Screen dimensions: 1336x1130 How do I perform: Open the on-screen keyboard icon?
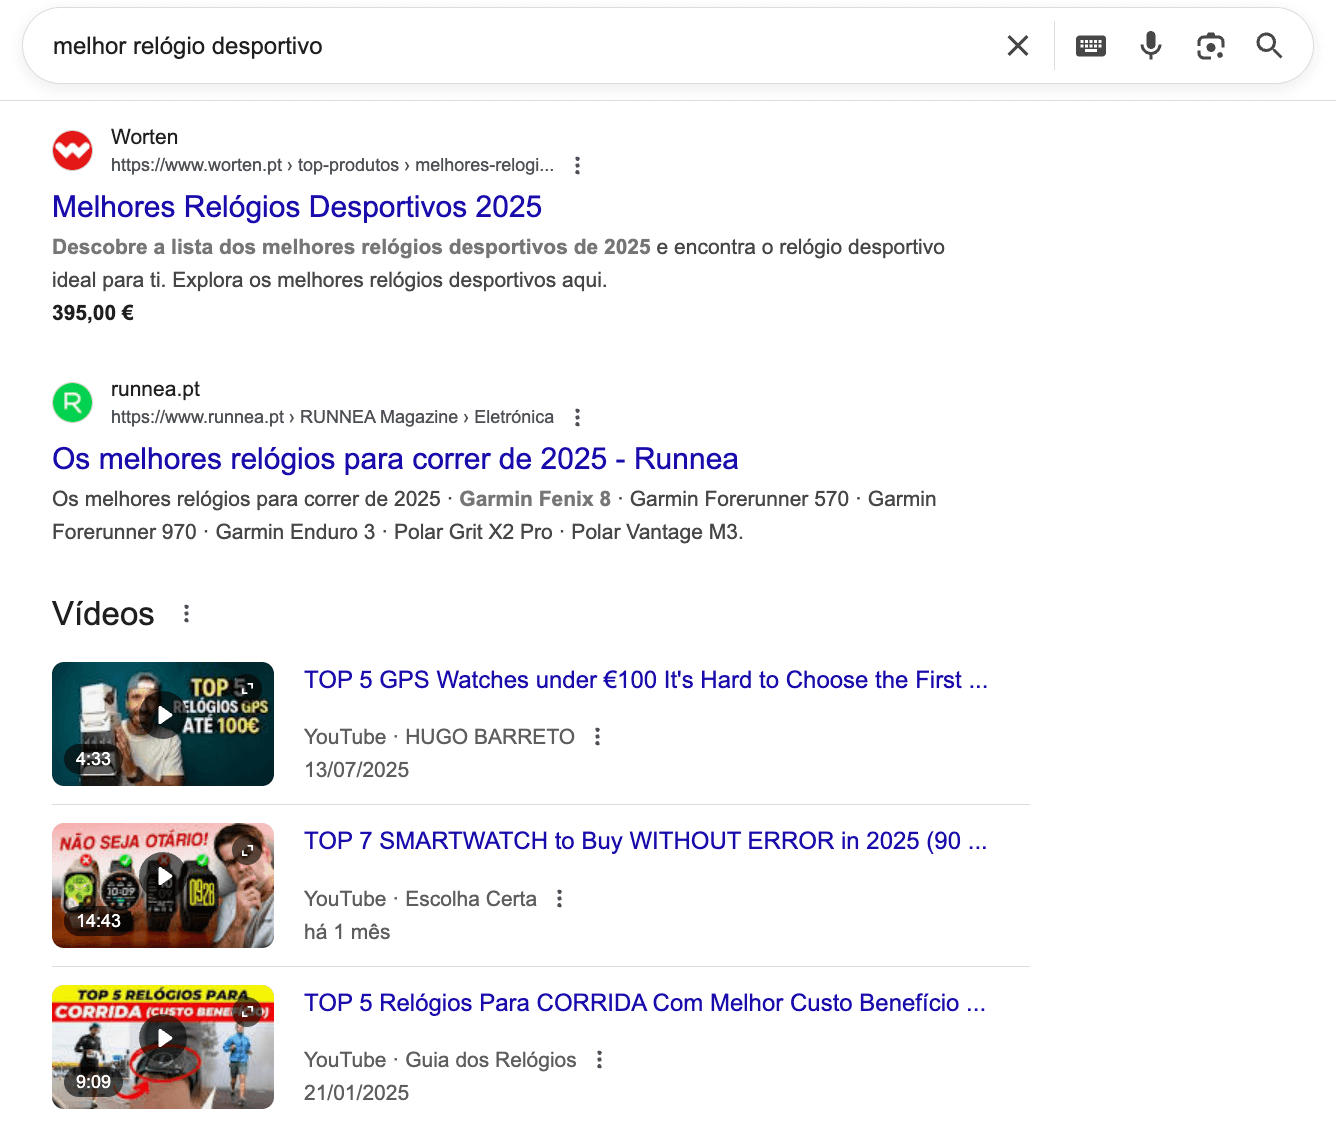1090,45
